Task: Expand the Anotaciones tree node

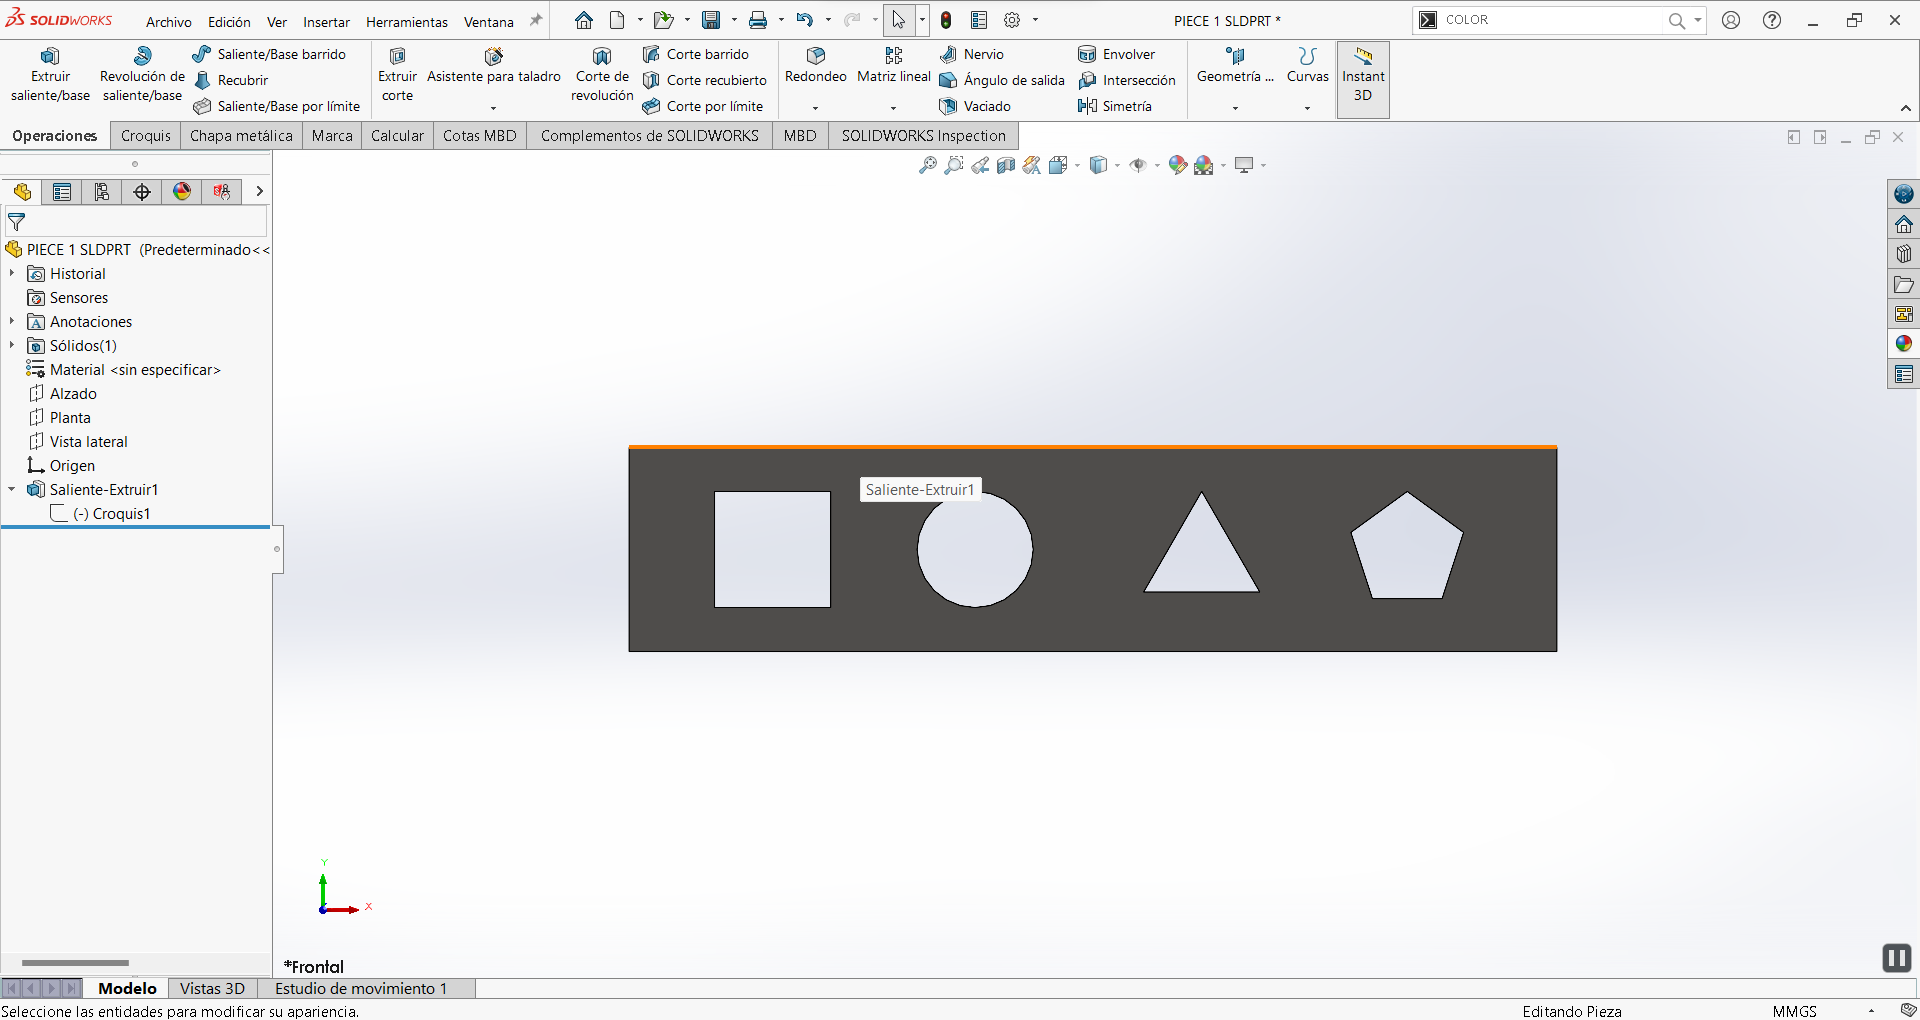Action: [12, 321]
